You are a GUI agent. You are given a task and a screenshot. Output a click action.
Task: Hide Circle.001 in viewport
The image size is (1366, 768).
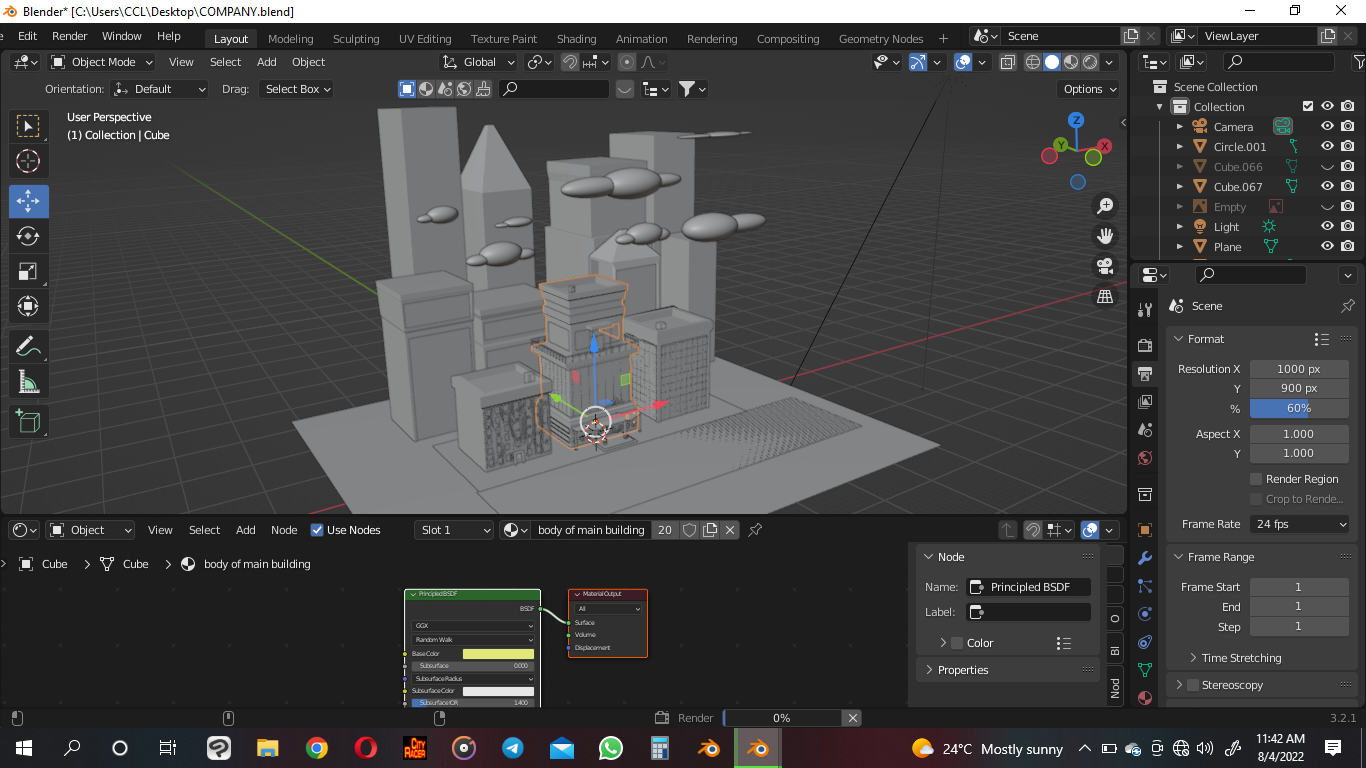[x=1327, y=147]
